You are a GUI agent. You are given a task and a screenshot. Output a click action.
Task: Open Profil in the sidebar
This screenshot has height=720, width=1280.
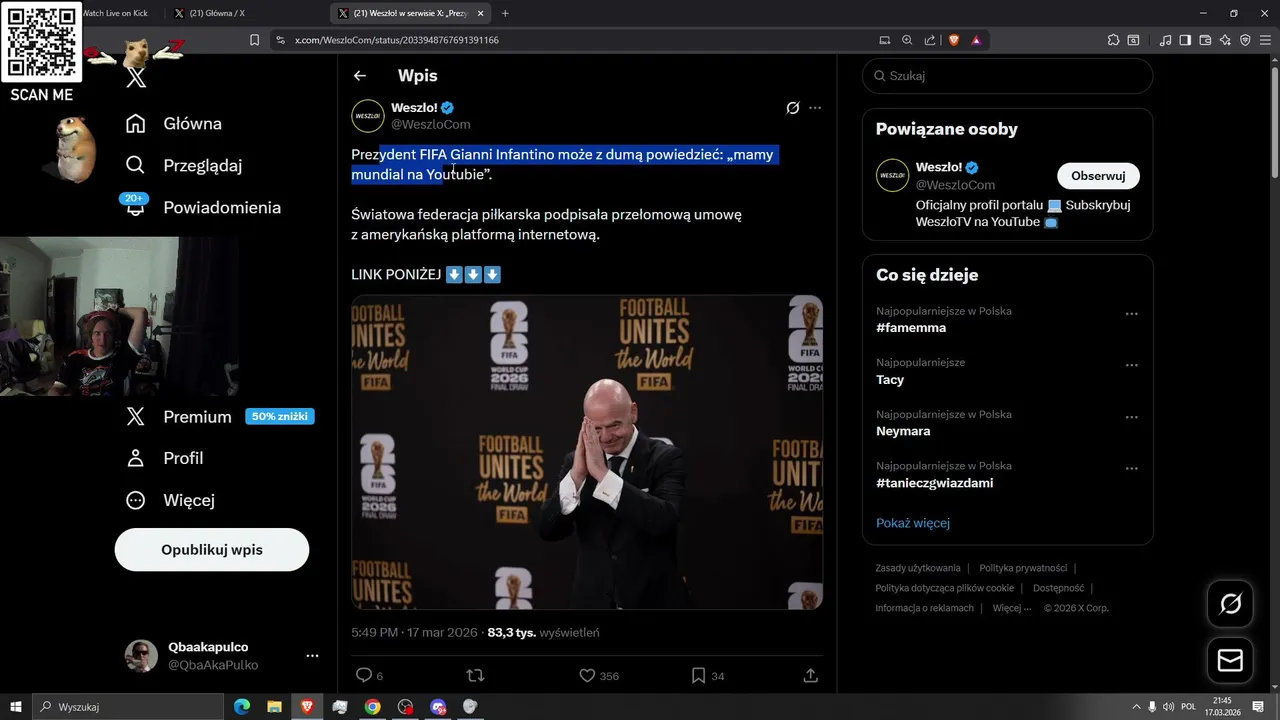[x=164, y=458]
